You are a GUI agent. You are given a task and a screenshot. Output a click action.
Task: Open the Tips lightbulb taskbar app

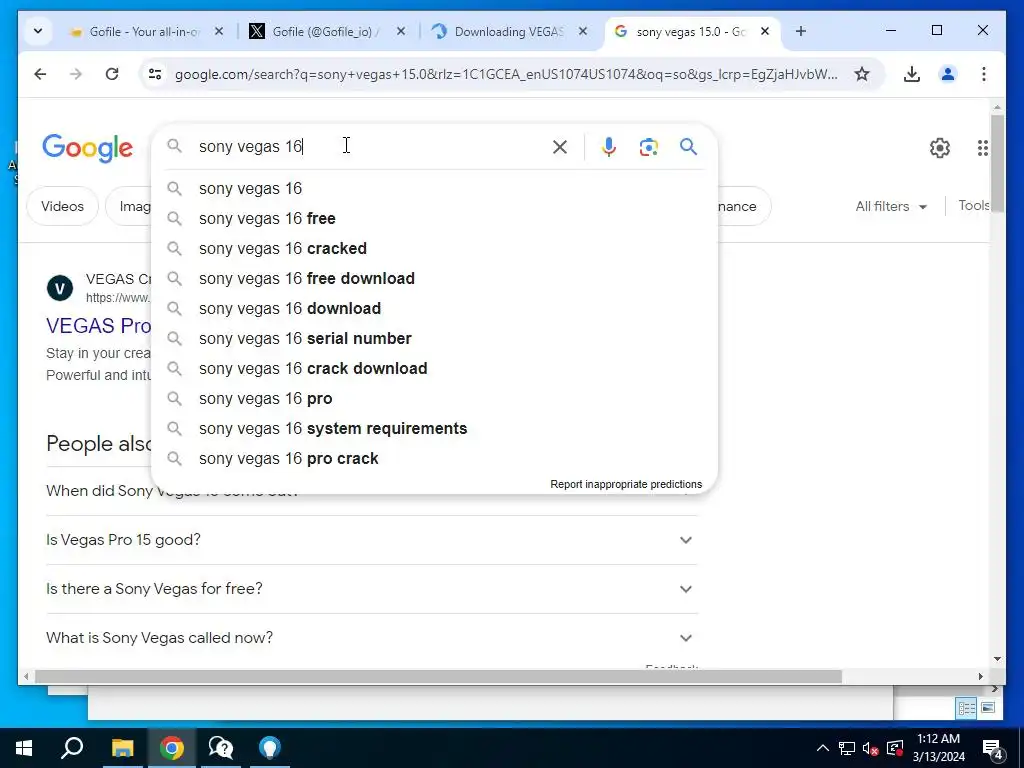tap(269, 748)
